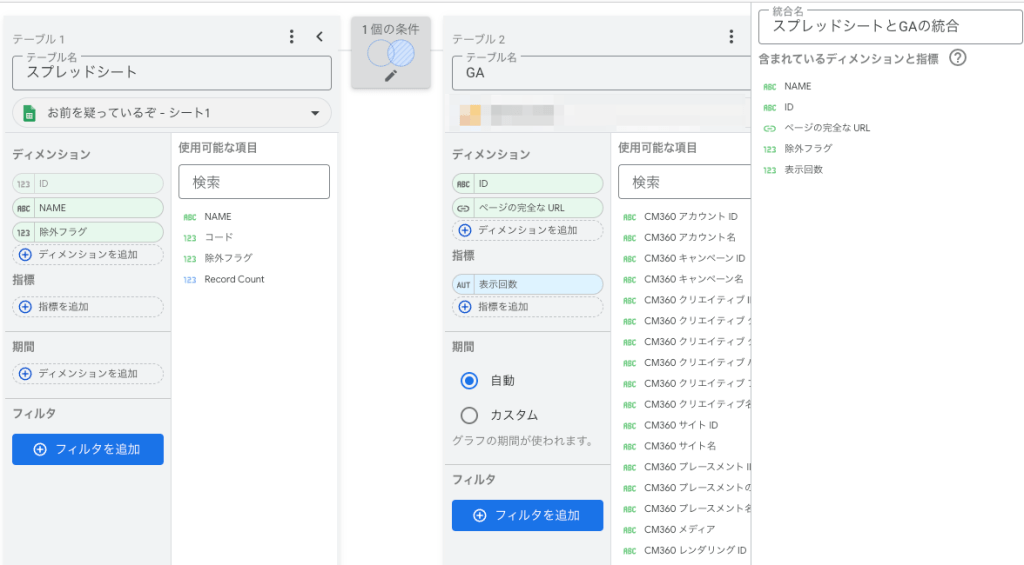Click フィルタを追加 button in Table 2

pyautogui.click(x=528, y=515)
